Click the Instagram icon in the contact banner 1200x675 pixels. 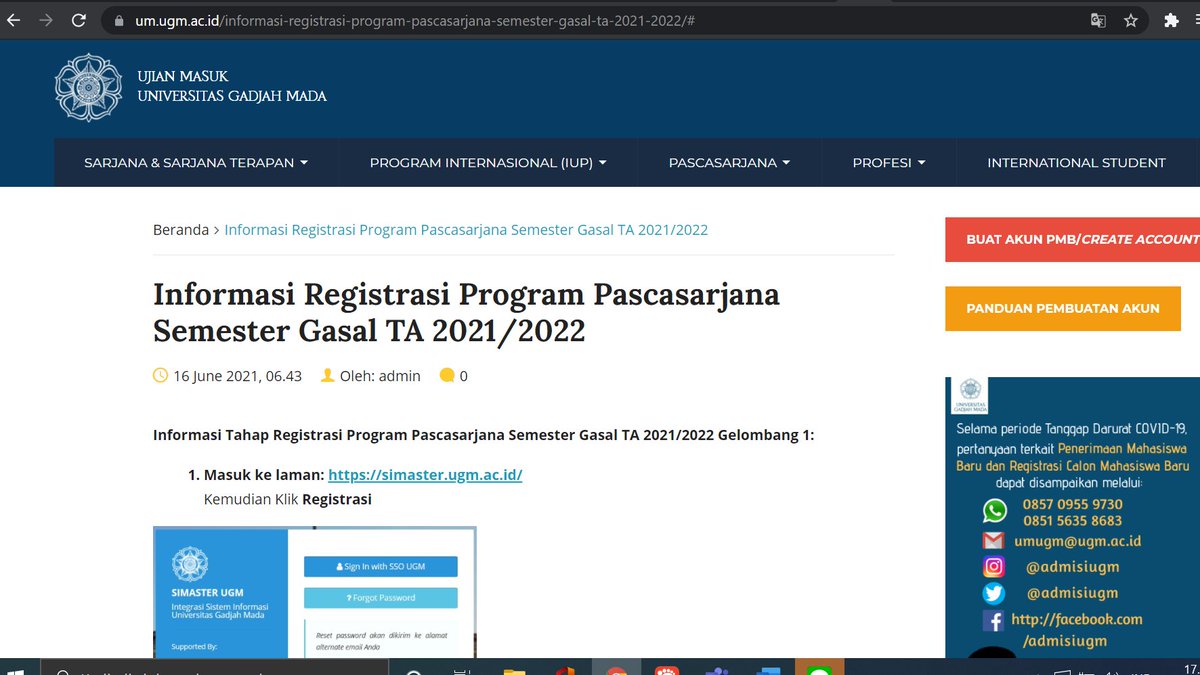click(x=993, y=567)
